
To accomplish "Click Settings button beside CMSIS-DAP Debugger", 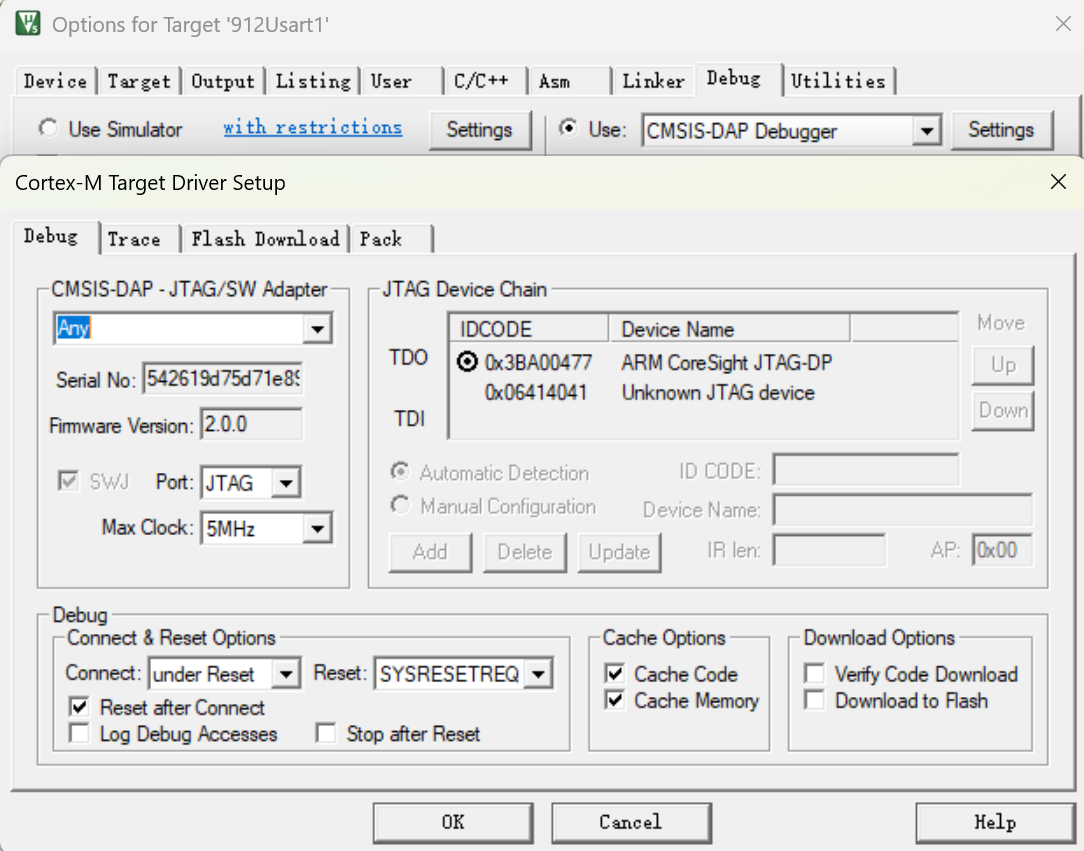I will [1001, 129].
